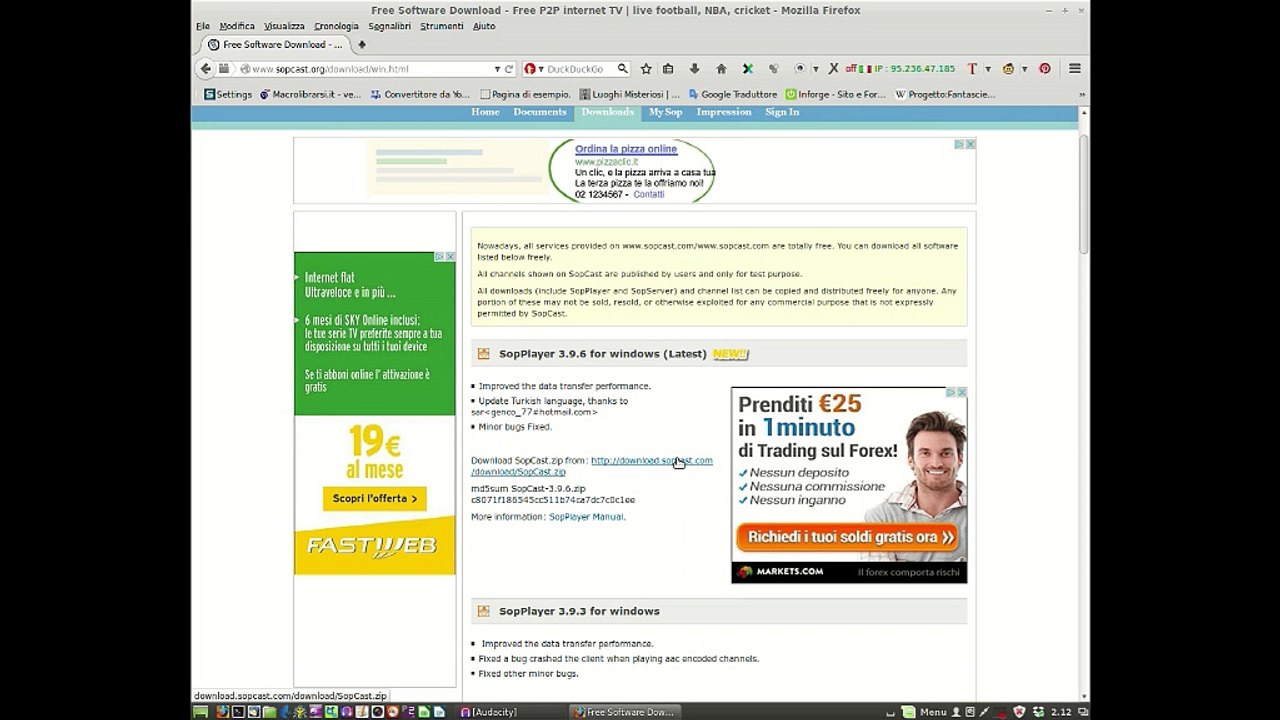
Task: Open the Cronologia menu
Action: 336,26
